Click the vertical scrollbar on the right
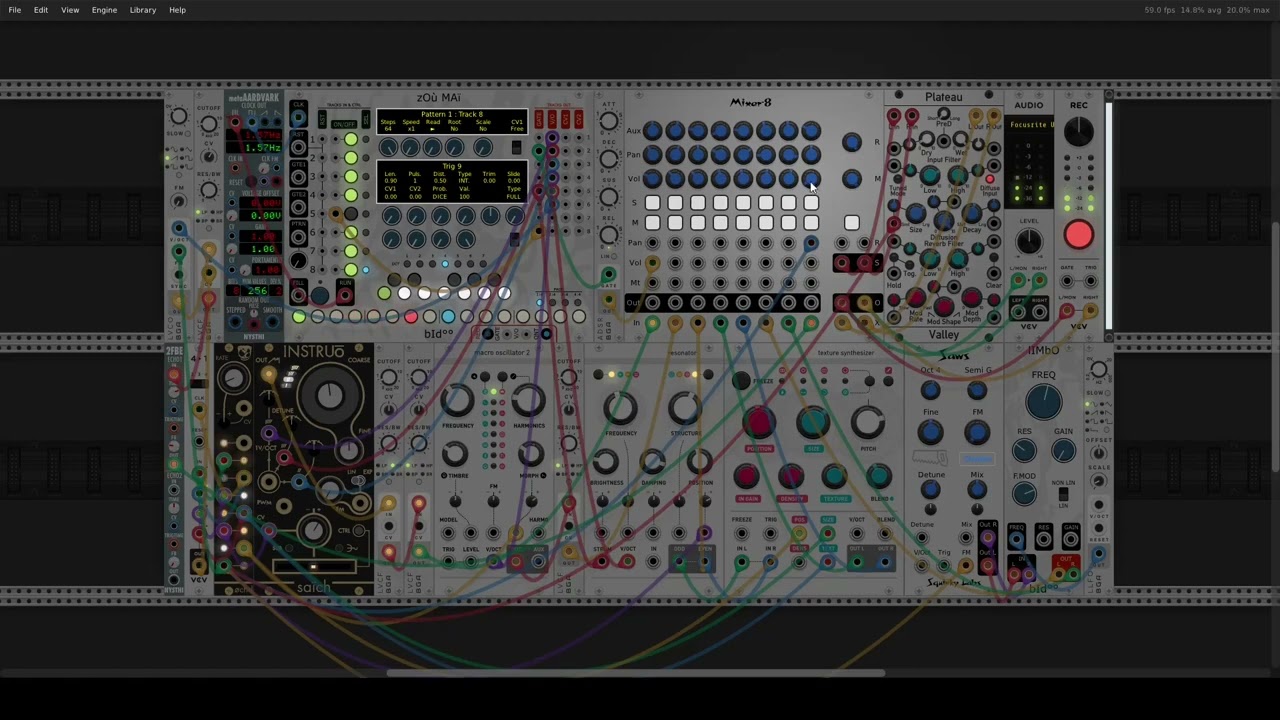The width and height of the screenshot is (1280, 720). pos(1276,345)
